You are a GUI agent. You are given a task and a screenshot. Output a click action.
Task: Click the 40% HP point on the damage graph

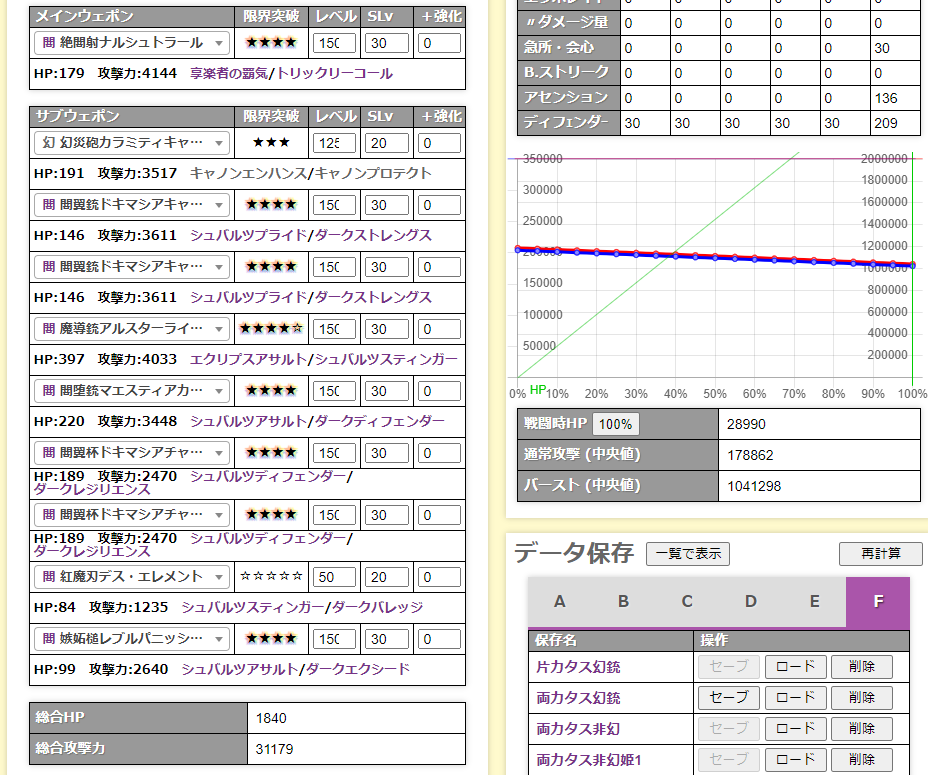click(x=675, y=256)
